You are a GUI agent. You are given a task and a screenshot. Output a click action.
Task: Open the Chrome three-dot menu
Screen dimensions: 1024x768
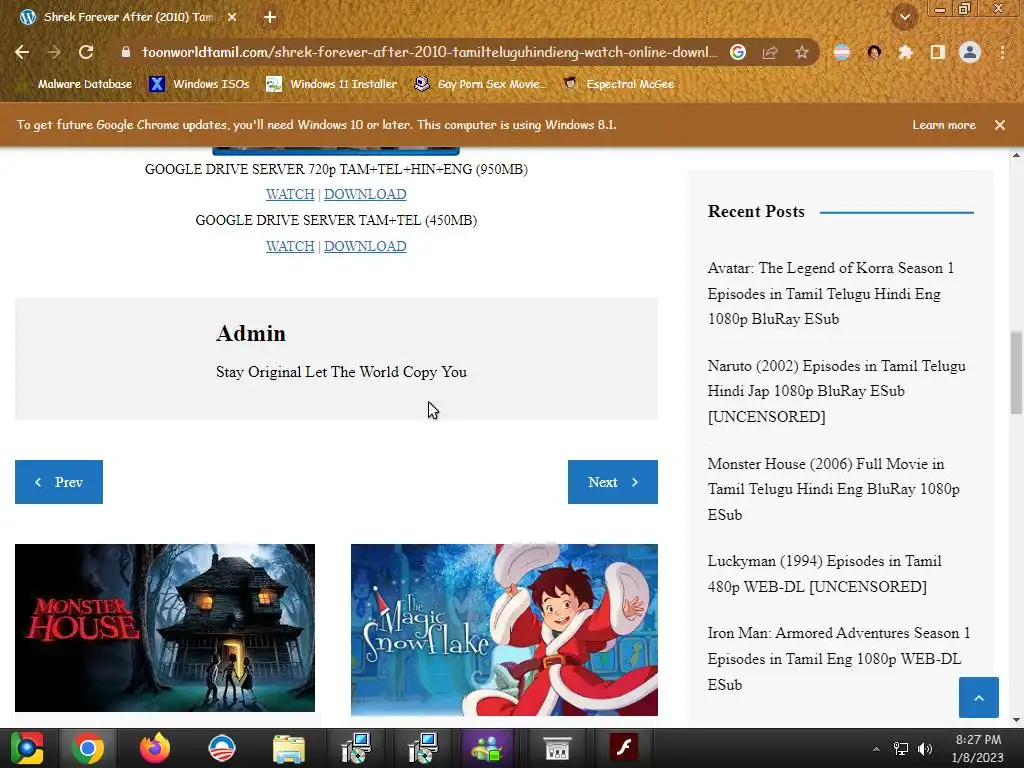[1002, 52]
